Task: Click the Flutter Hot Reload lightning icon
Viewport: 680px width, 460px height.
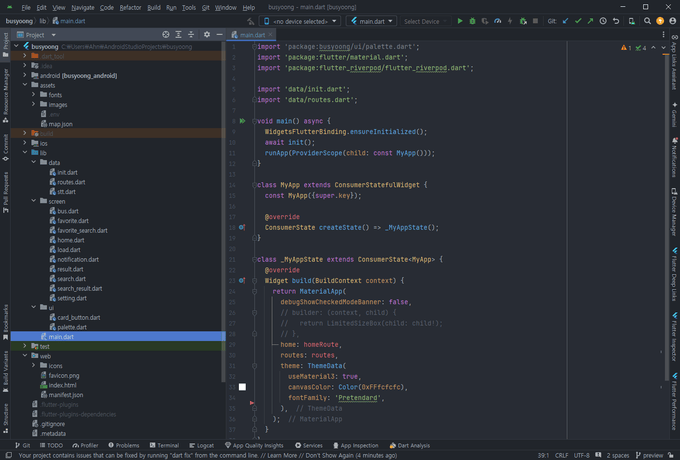Action: pyautogui.click(x=510, y=21)
